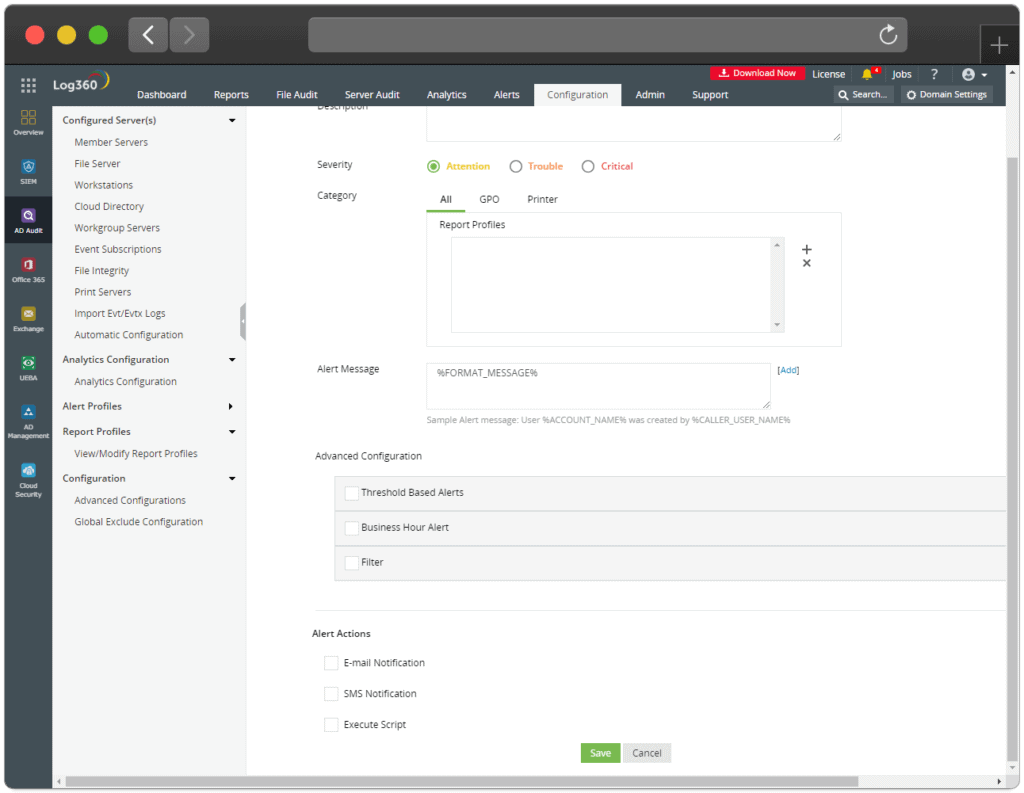Click the Alert Message text area
1024x793 pixels.
tap(598, 386)
